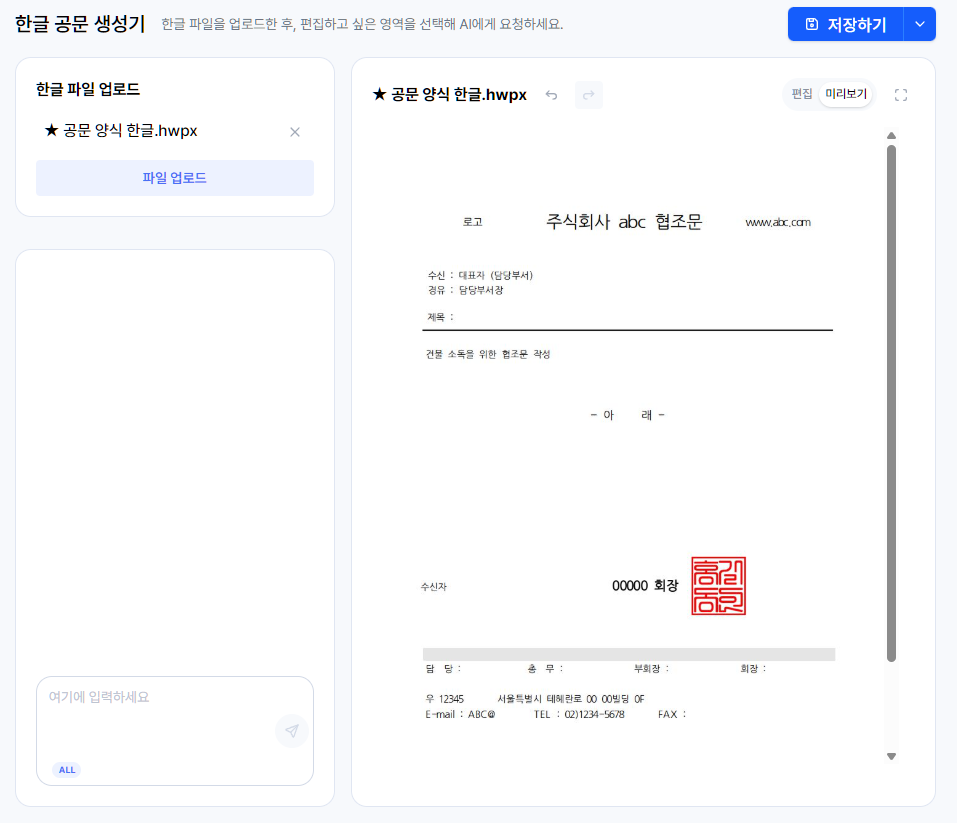Viewport: 957px width, 823px height.
Task: Select the uploaded file 공문 양식 한글.hwpx in list
Action: click(128, 131)
